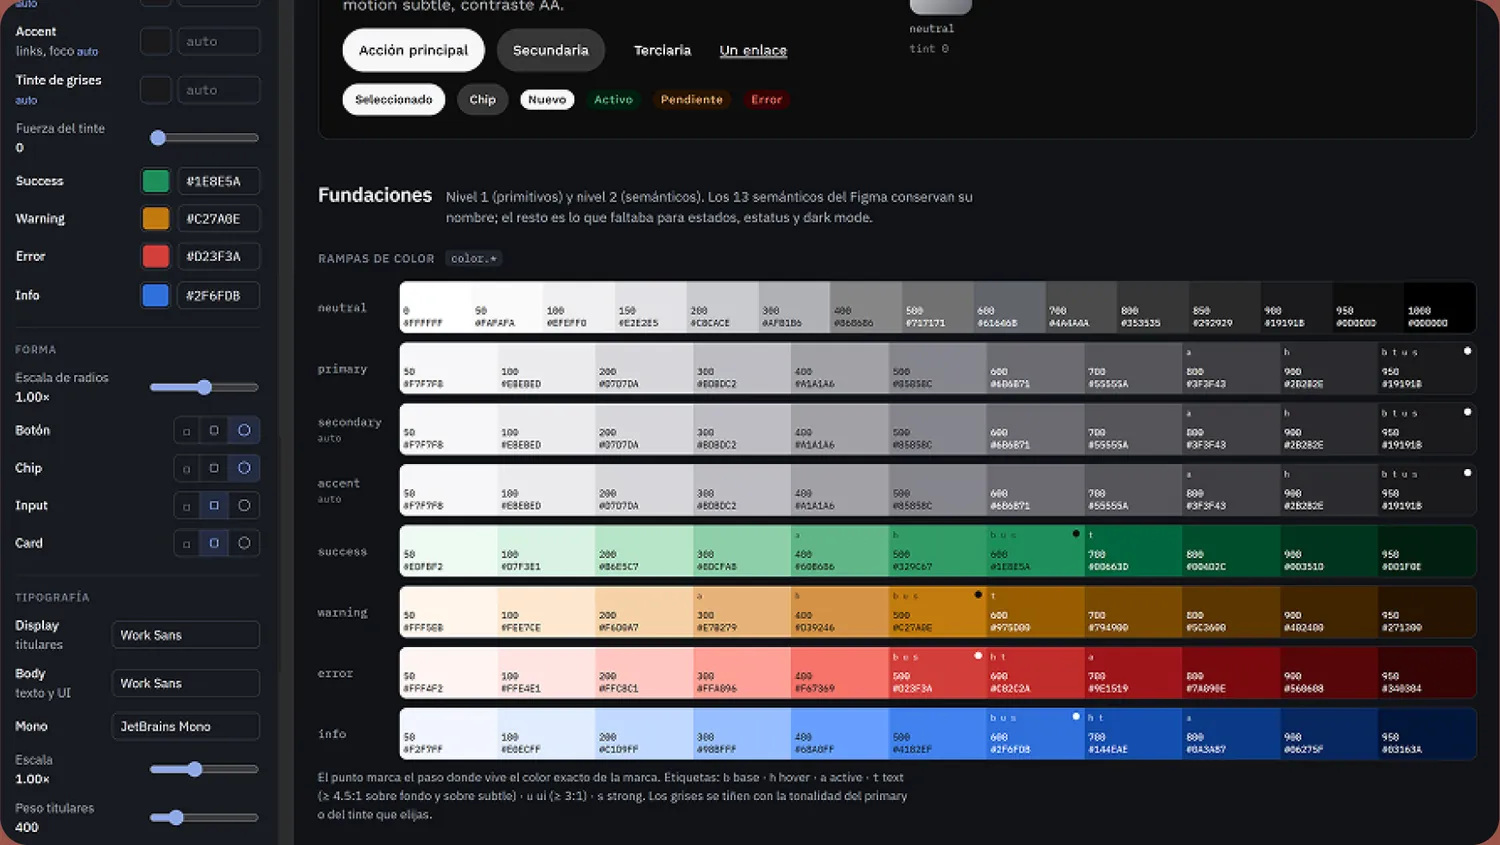Open the Mono font selector showing JetBrains Mono
The height and width of the screenshot is (845, 1500).
point(186,726)
